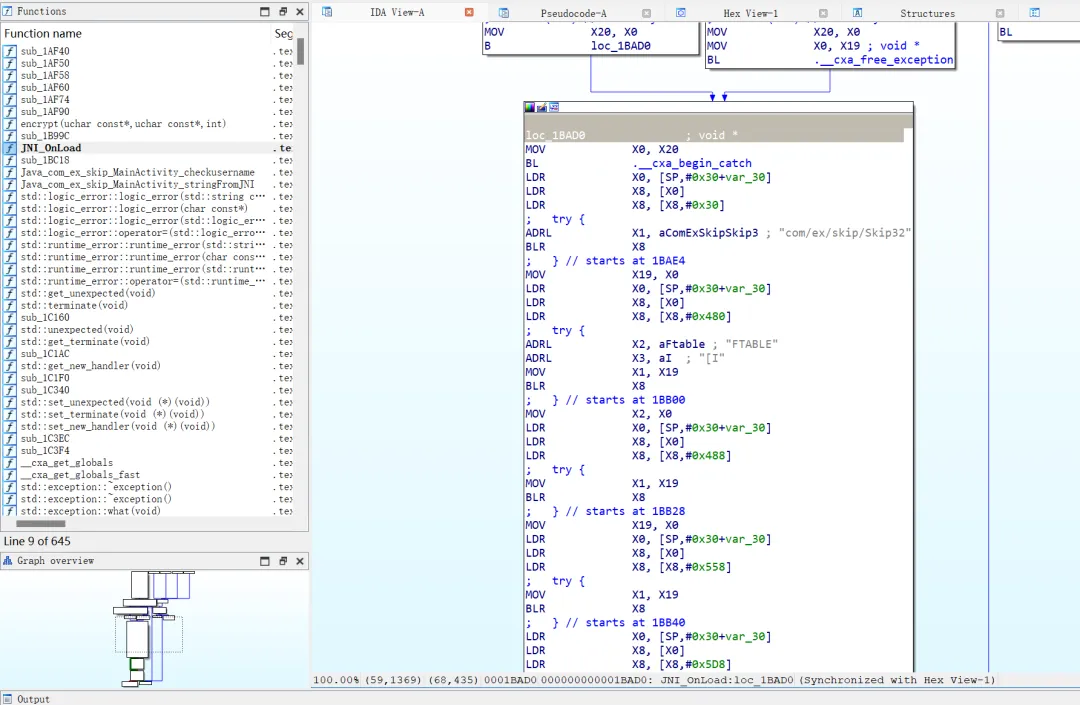
Task: Sort by the Function name column header
Action: 43,33
